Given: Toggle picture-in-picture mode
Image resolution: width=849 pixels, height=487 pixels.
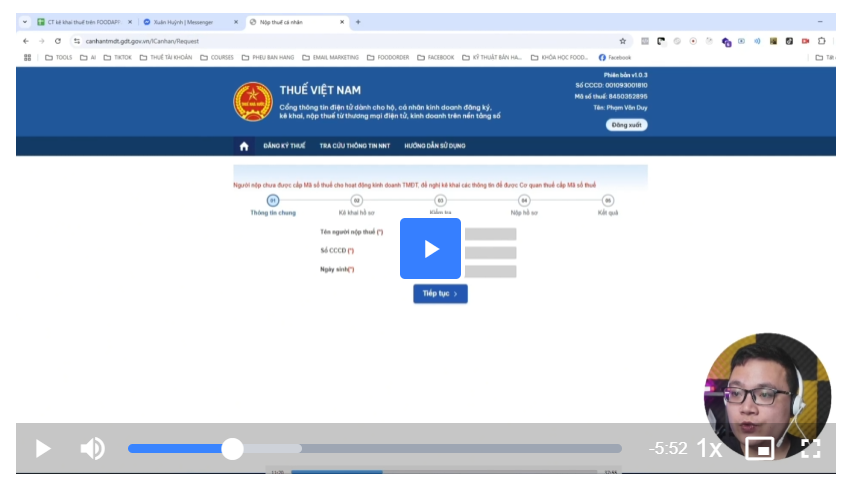Looking at the screenshot, I should pyautogui.click(x=760, y=448).
